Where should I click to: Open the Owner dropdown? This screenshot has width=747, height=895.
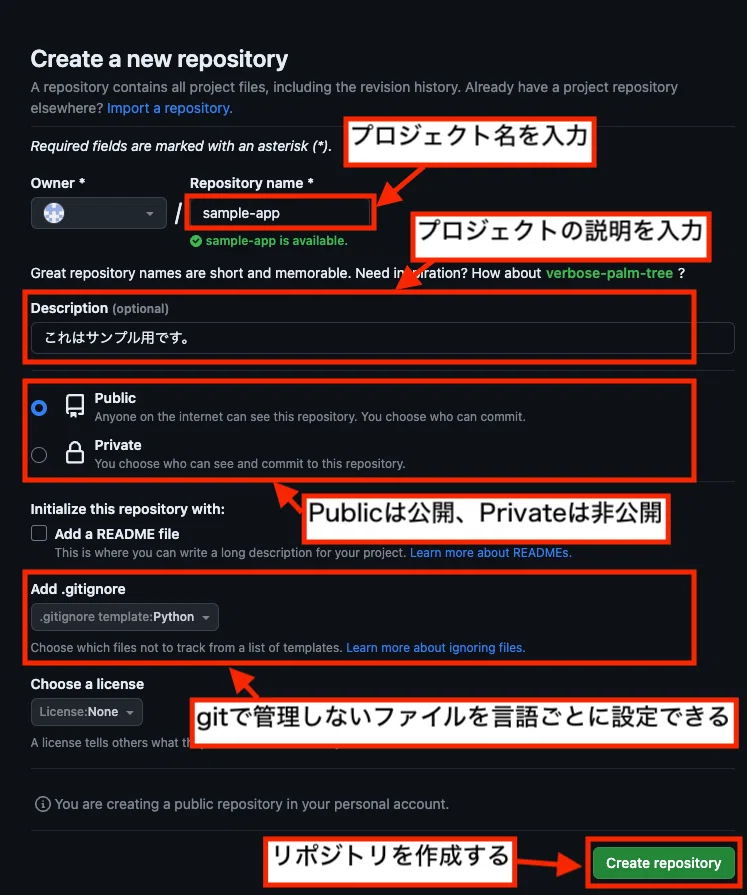(x=99, y=213)
